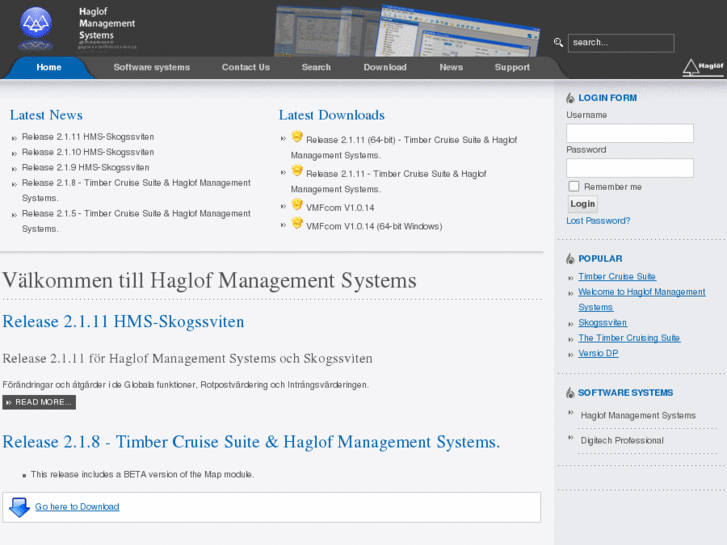Select Digitech Professional in Software Systems
The image size is (727, 545).
coord(622,441)
